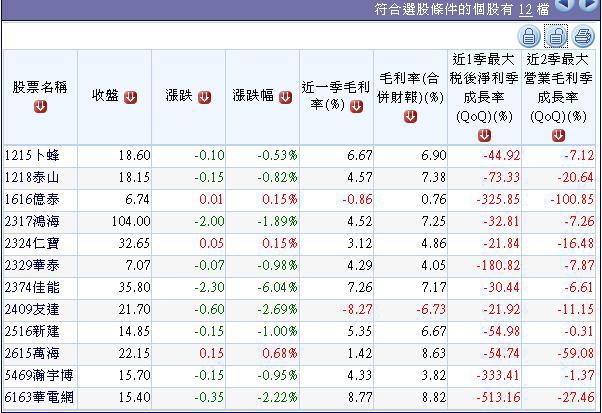Open stock 5469瀚宇博
Viewport: 602px width, 413px height.
click(39, 375)
